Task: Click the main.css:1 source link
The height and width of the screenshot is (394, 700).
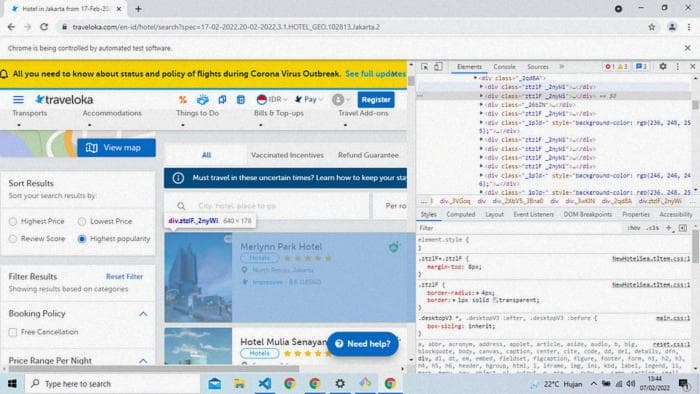Action: [x=673, y=318]
